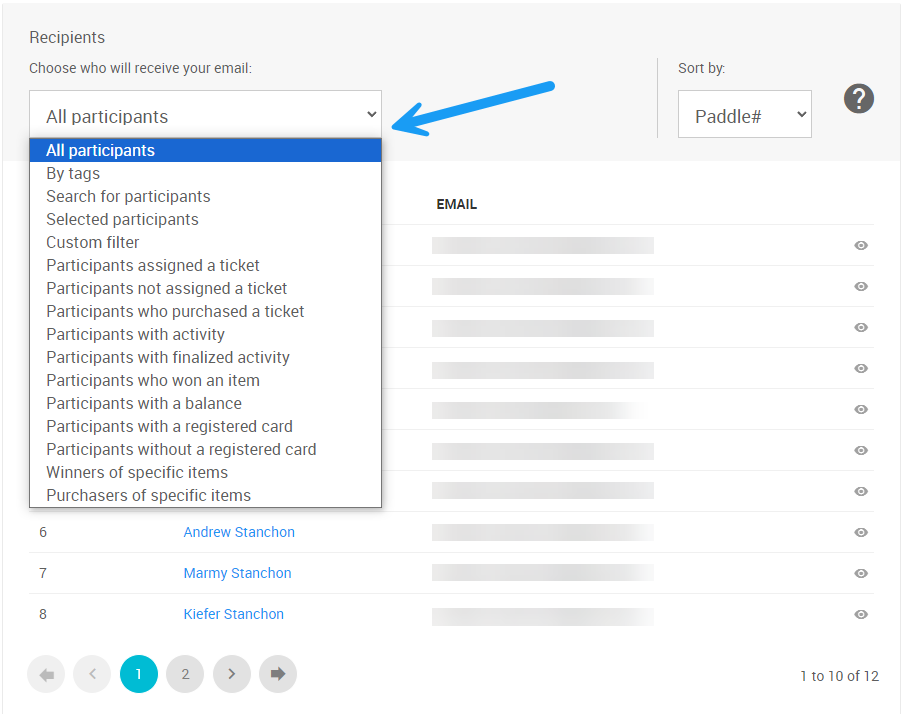
Task: Go to the first page arrow icon
Action: point(46,674)
